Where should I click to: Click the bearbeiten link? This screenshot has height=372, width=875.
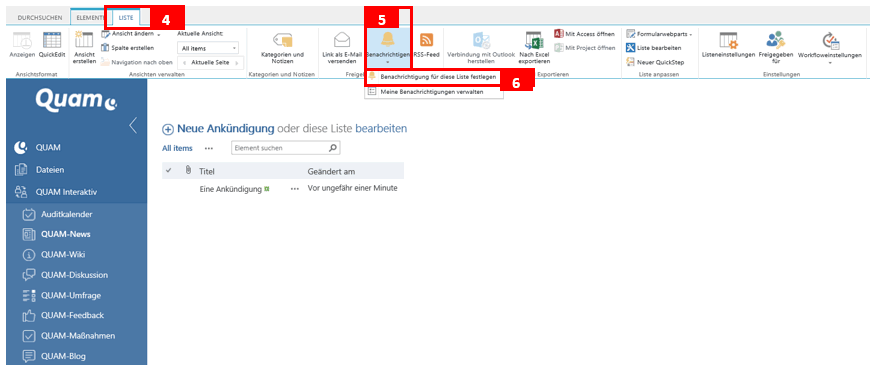(x=381, y=129)
